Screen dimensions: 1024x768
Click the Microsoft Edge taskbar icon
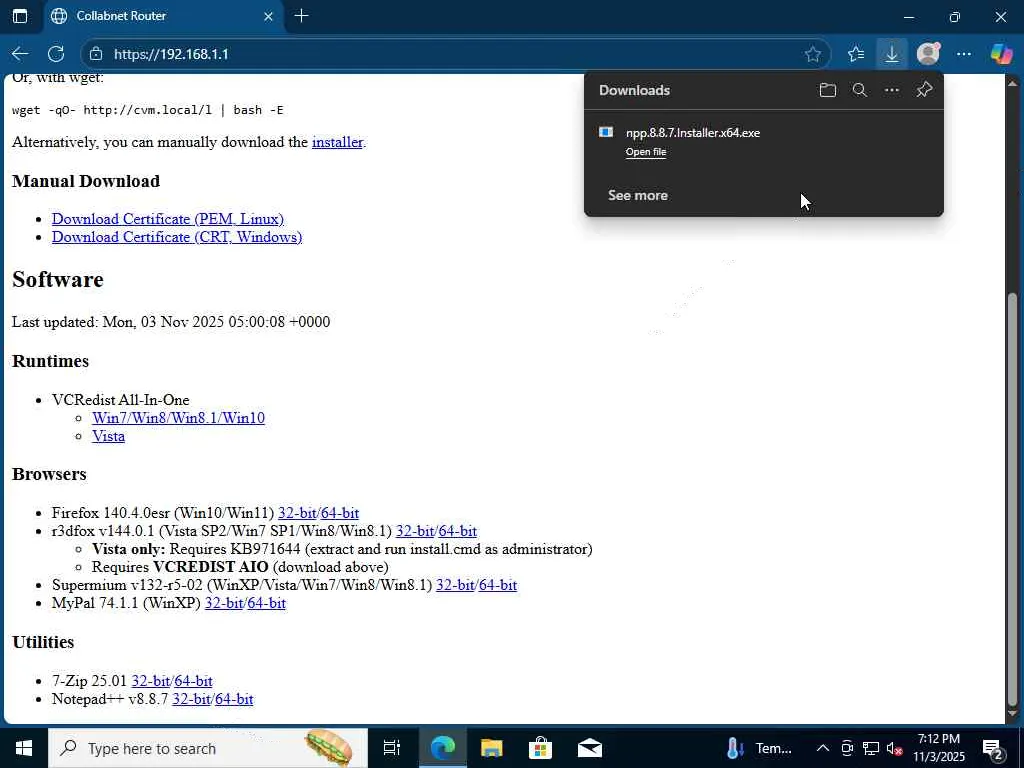442,748
